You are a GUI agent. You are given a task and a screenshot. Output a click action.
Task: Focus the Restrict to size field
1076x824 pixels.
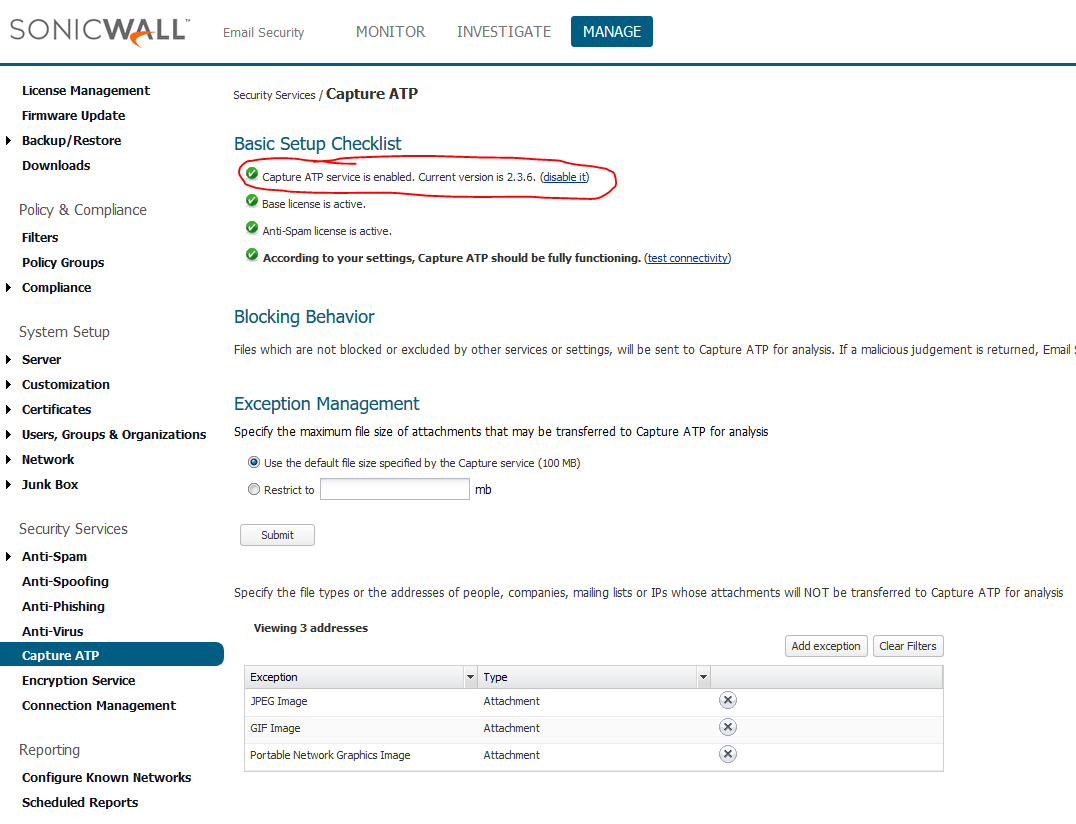[395, 489]
